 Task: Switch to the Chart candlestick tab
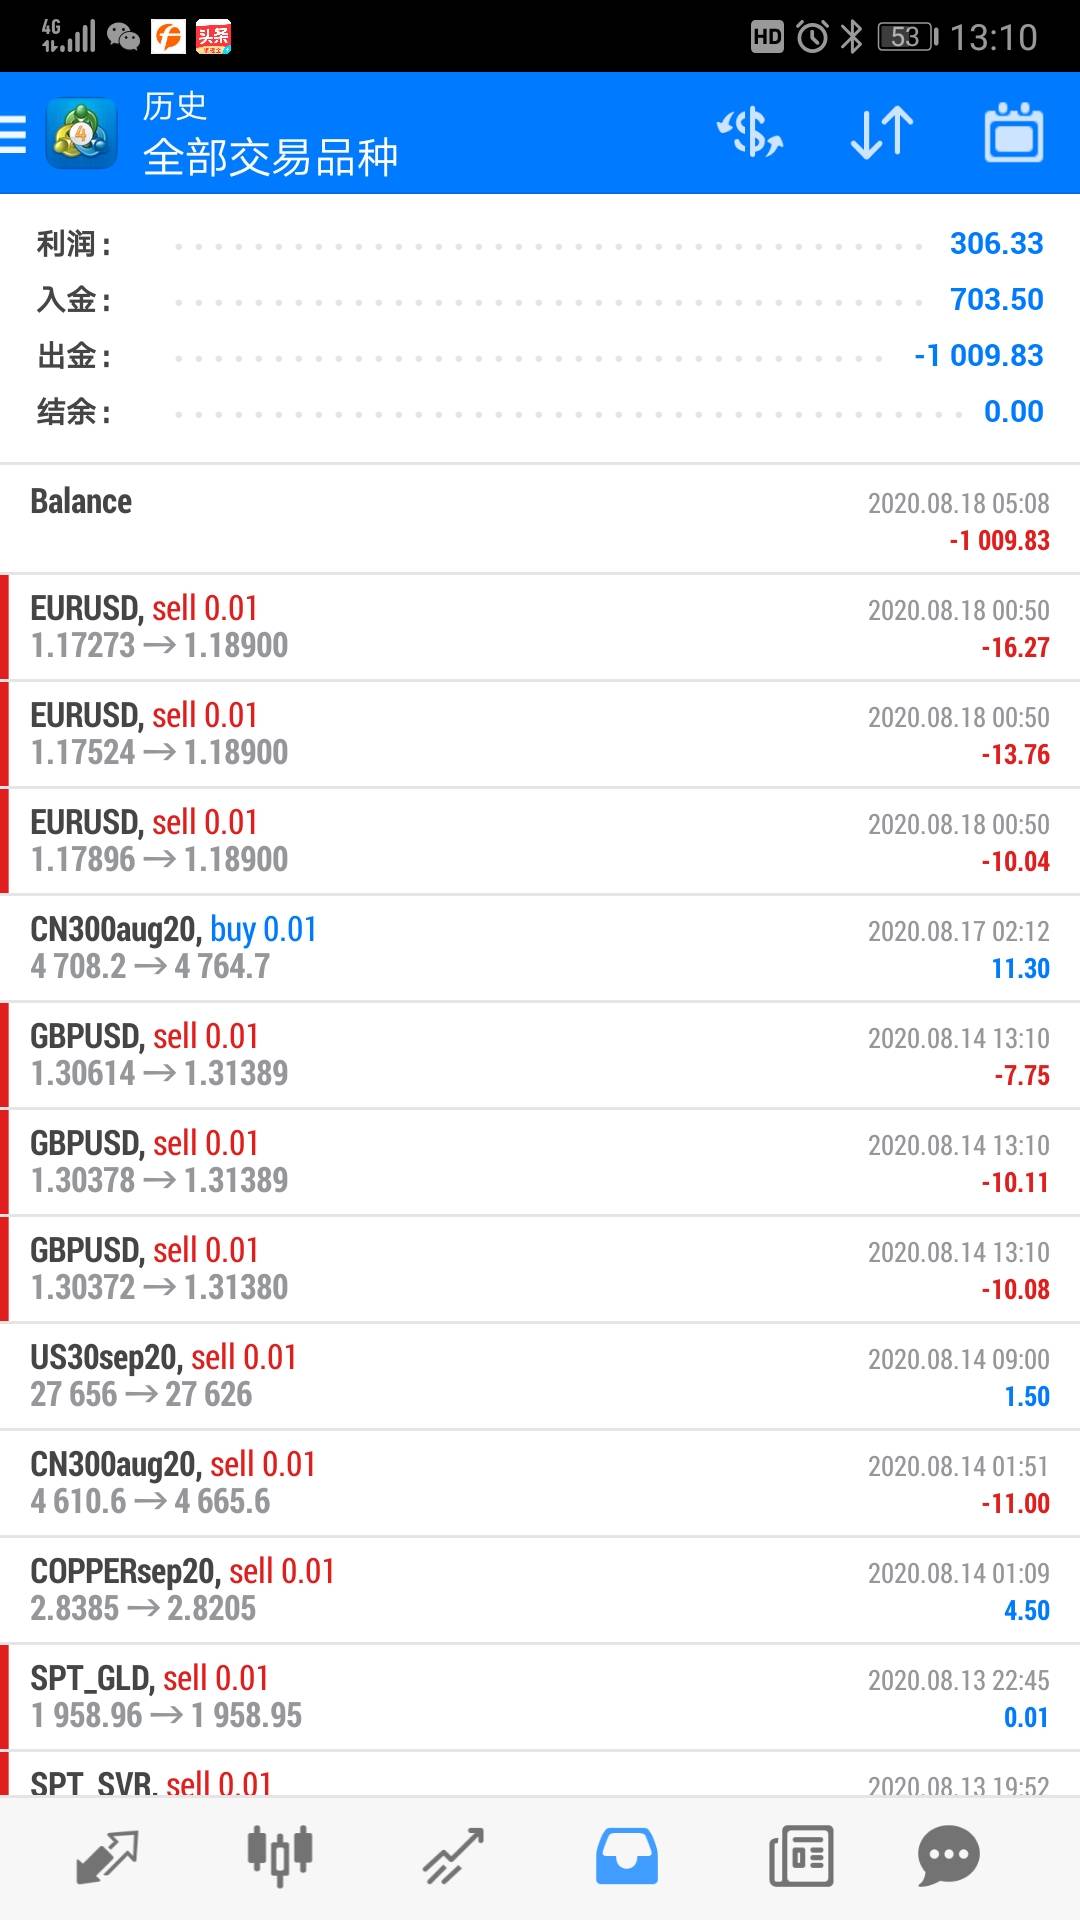click(280, 1856)
